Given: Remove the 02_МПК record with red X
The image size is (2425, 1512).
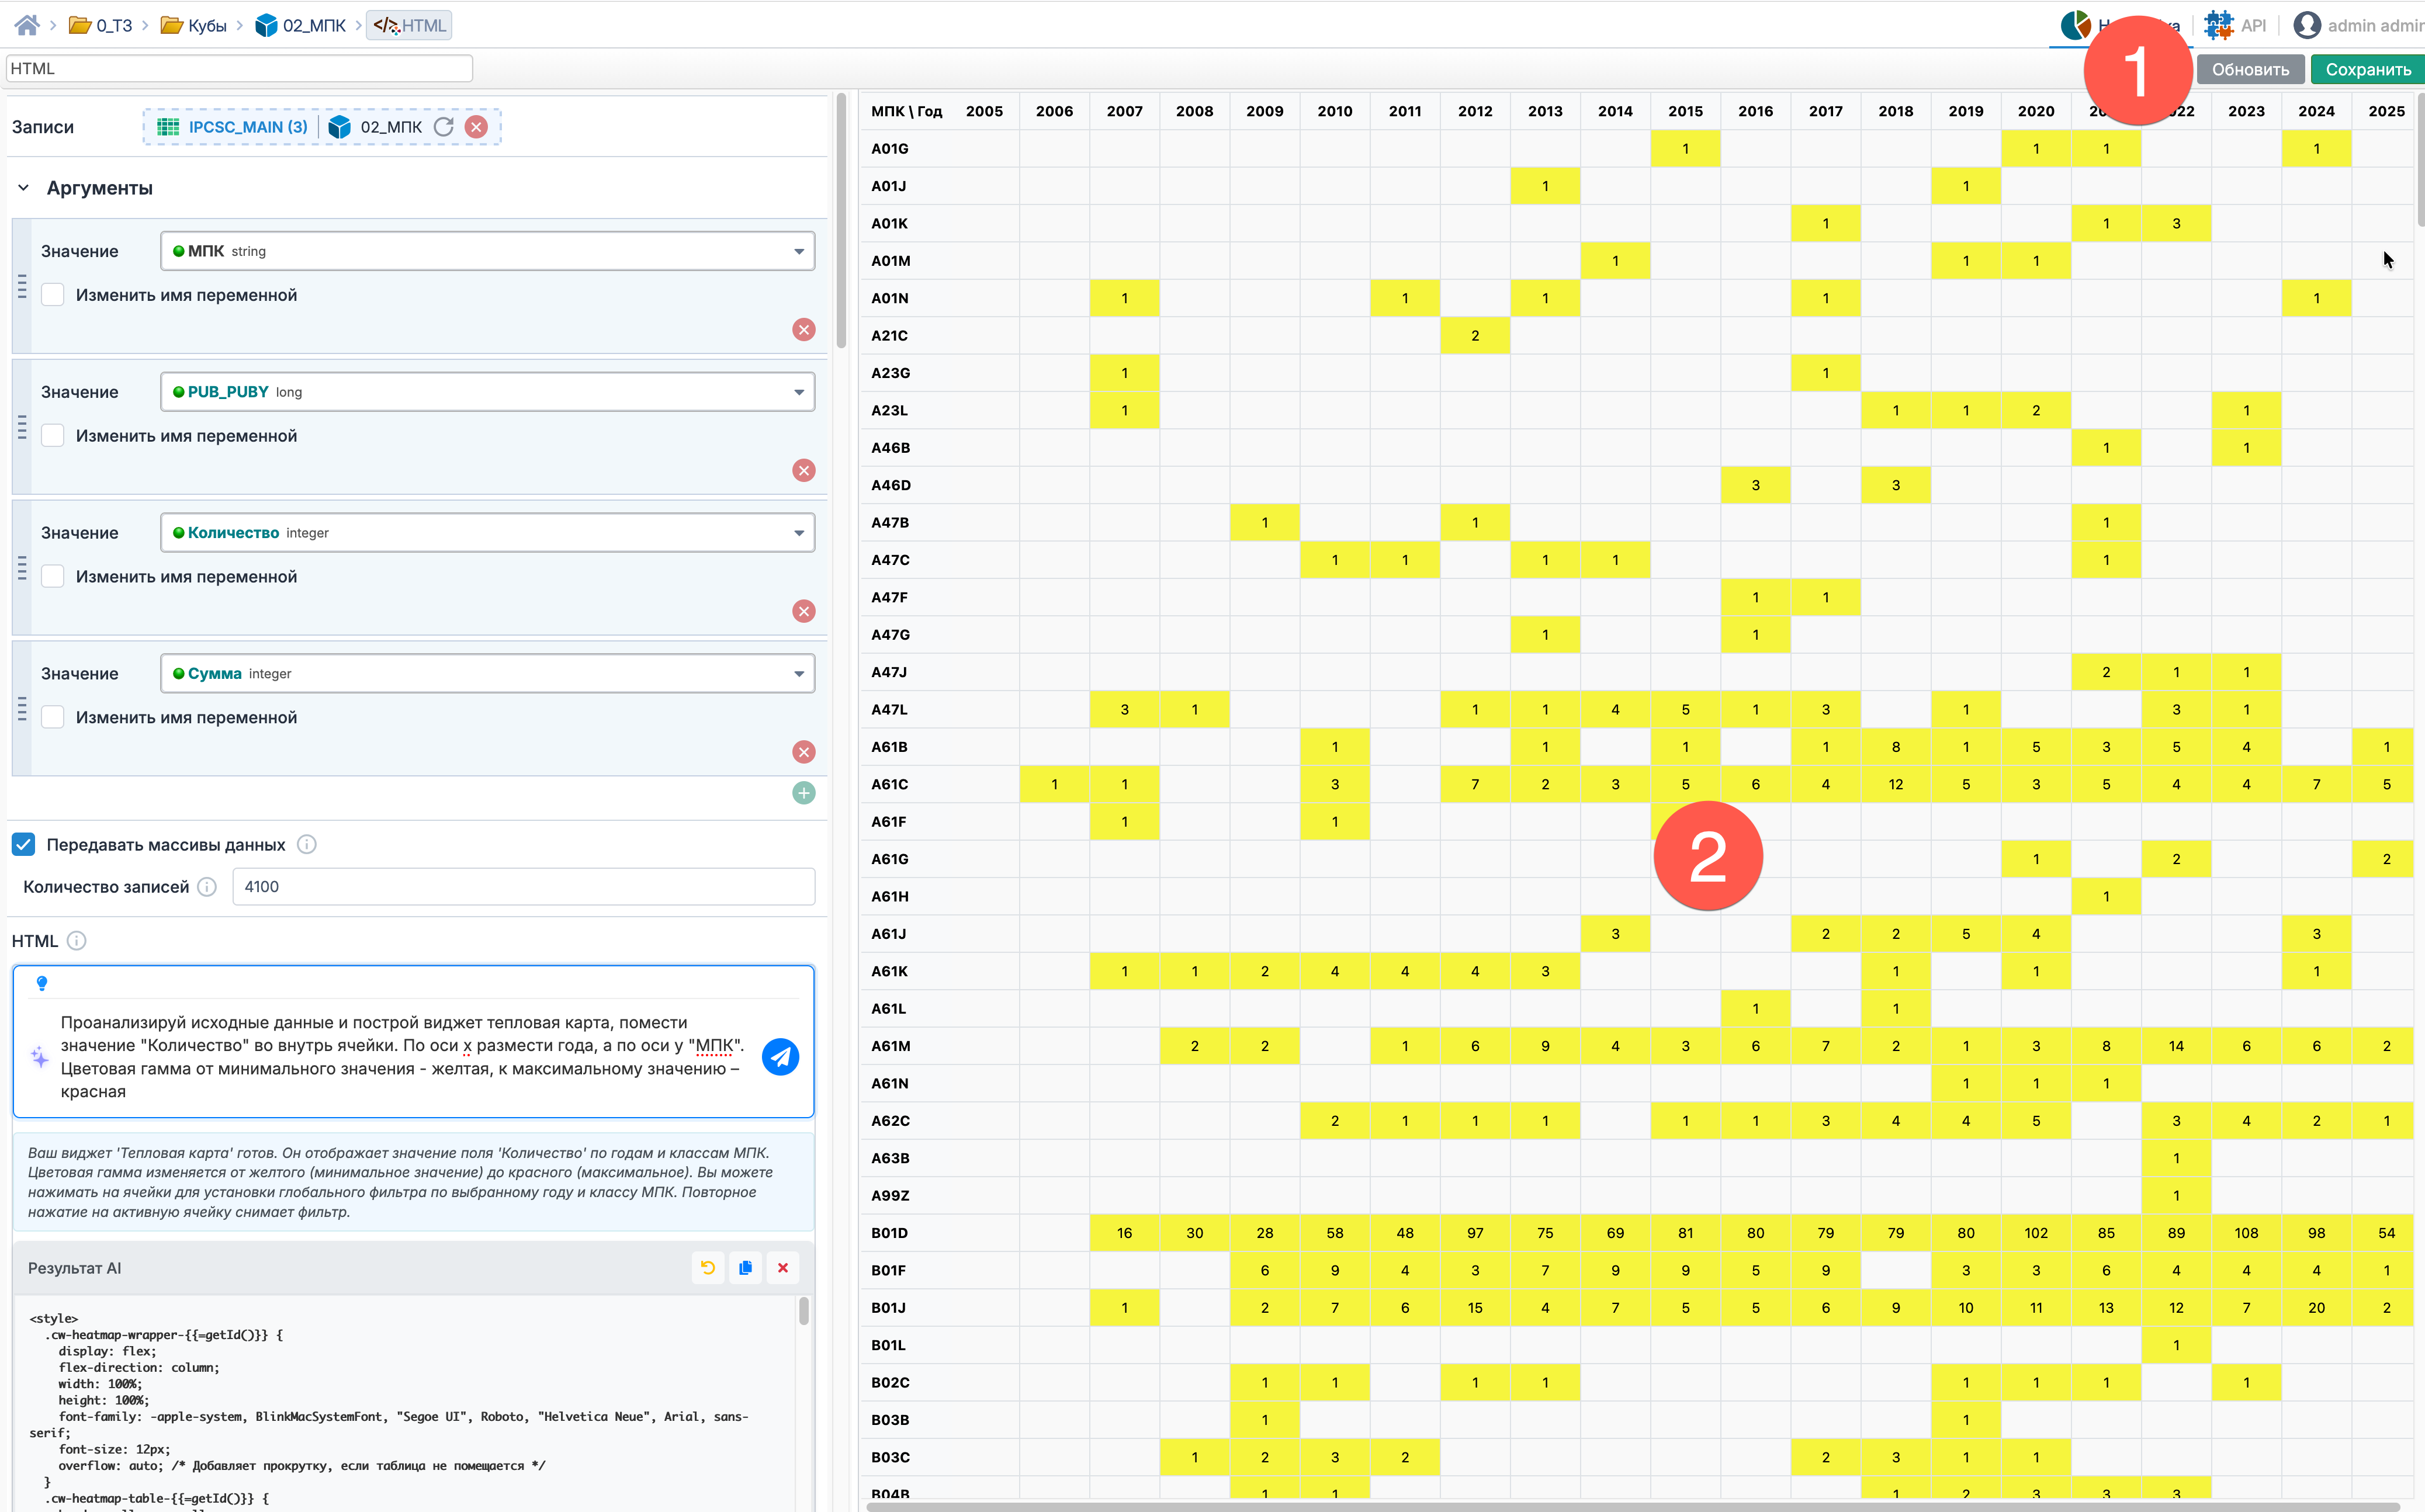Looking at the screenshot, I should (x=477, y=127).
